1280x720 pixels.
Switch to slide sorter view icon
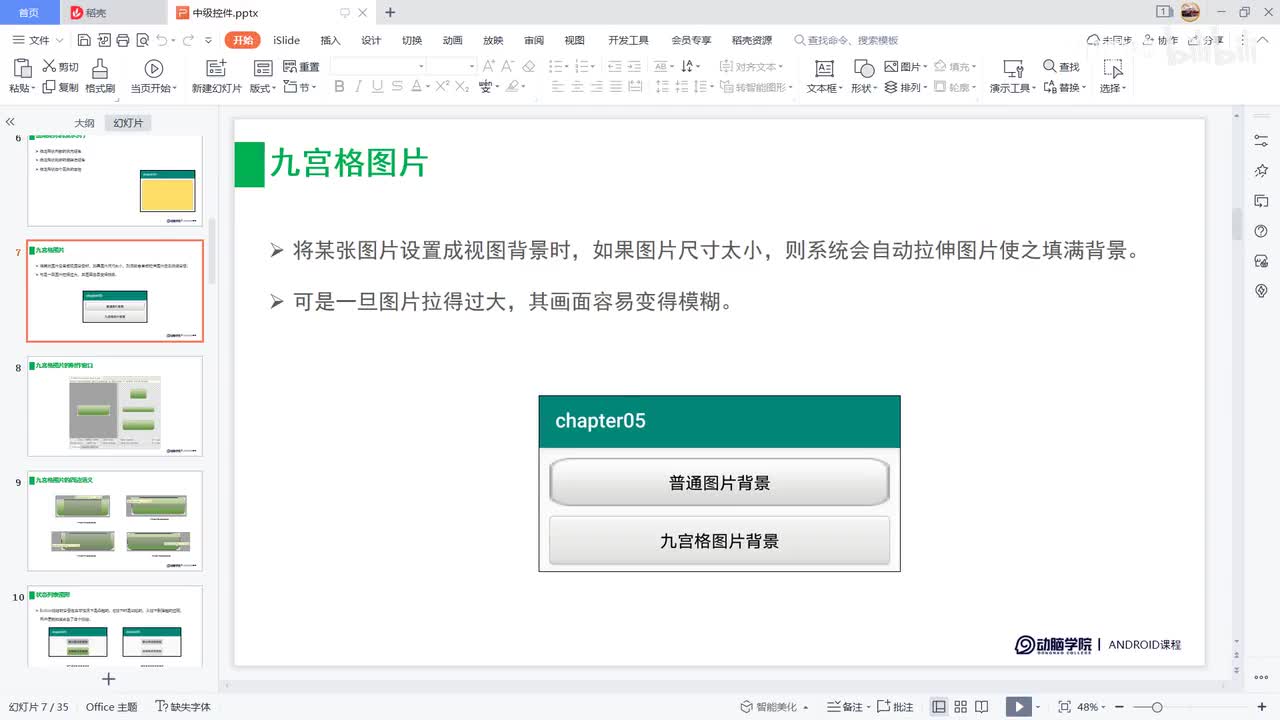[x=961, y=707]
